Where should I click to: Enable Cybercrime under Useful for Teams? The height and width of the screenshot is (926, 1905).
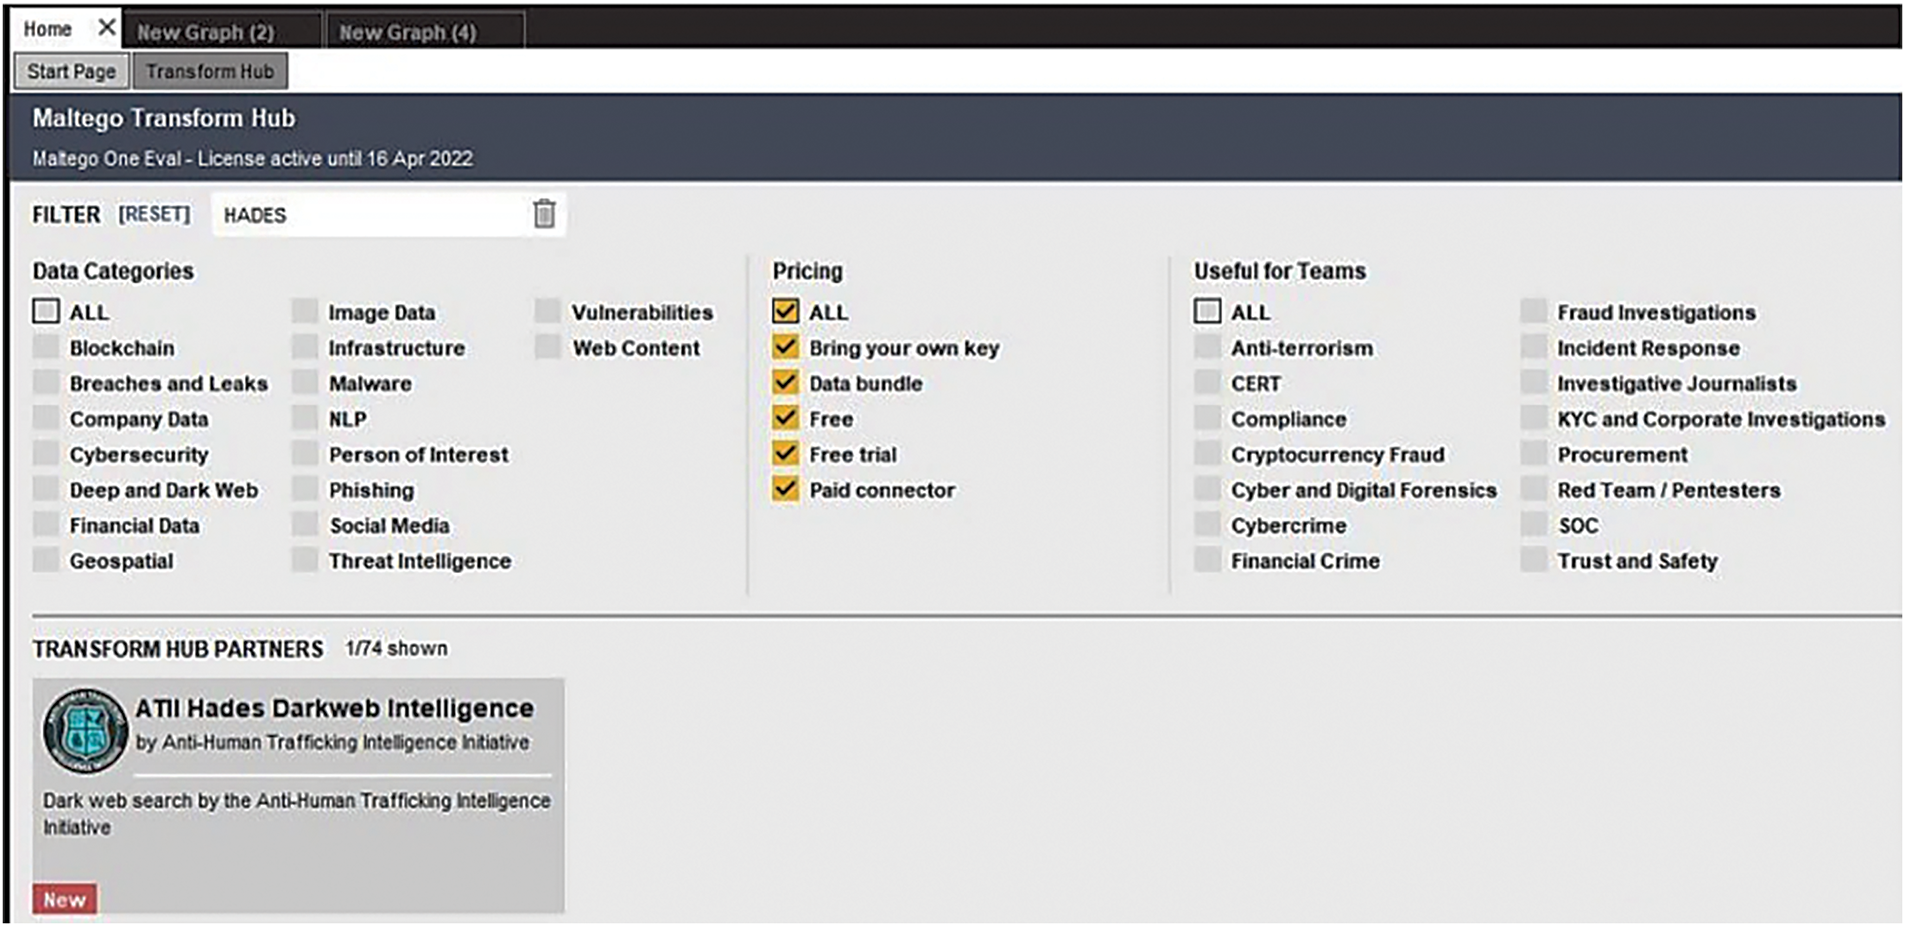tap(1208, 525)
